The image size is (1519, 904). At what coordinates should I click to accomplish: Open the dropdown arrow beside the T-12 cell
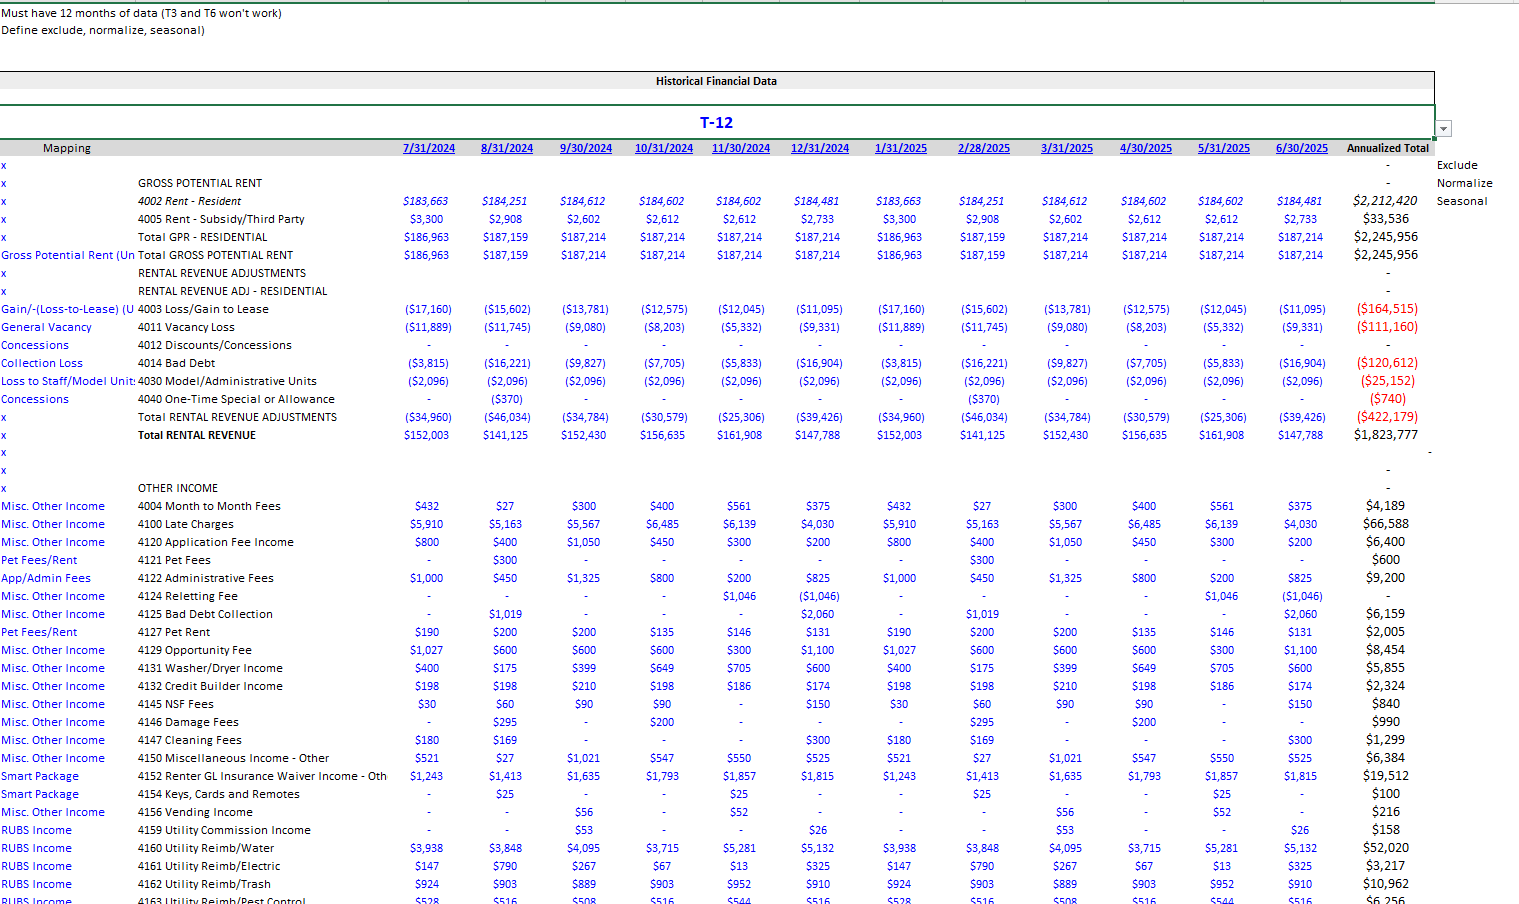click(1443, 129)
